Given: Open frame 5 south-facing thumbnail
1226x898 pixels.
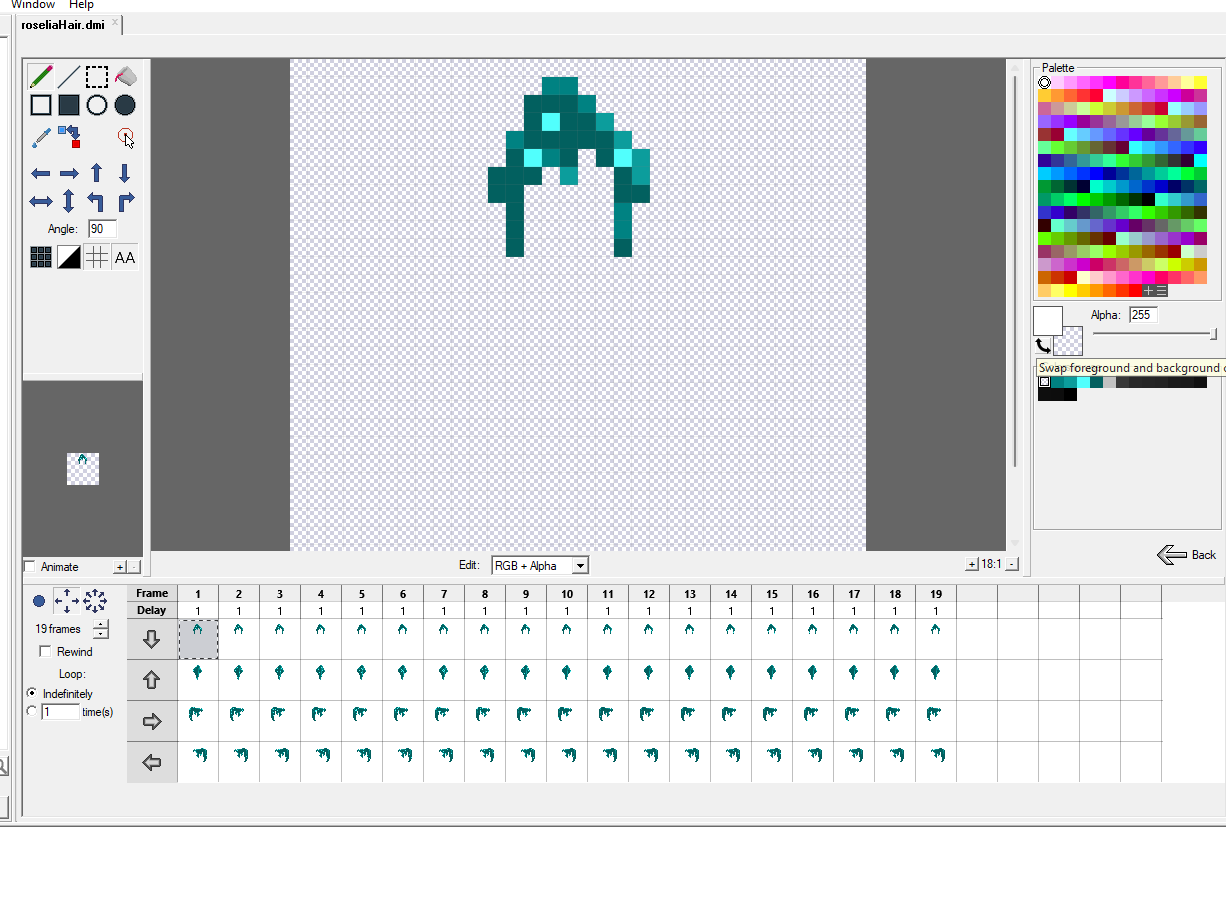Looking at the screenshot, I should 362,639.
